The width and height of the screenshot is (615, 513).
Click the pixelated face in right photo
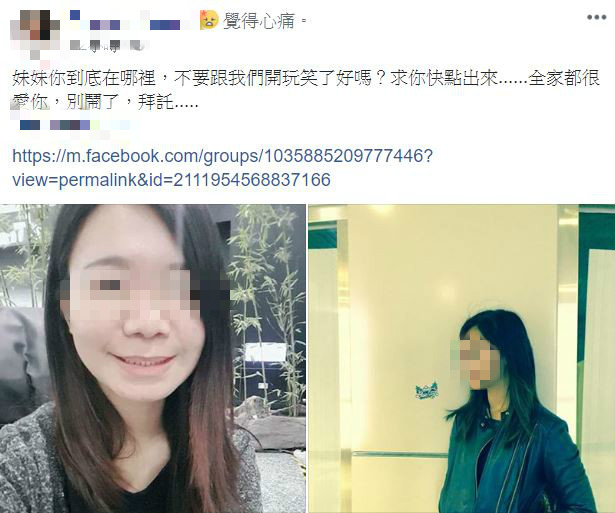click(x=475, y=359)
